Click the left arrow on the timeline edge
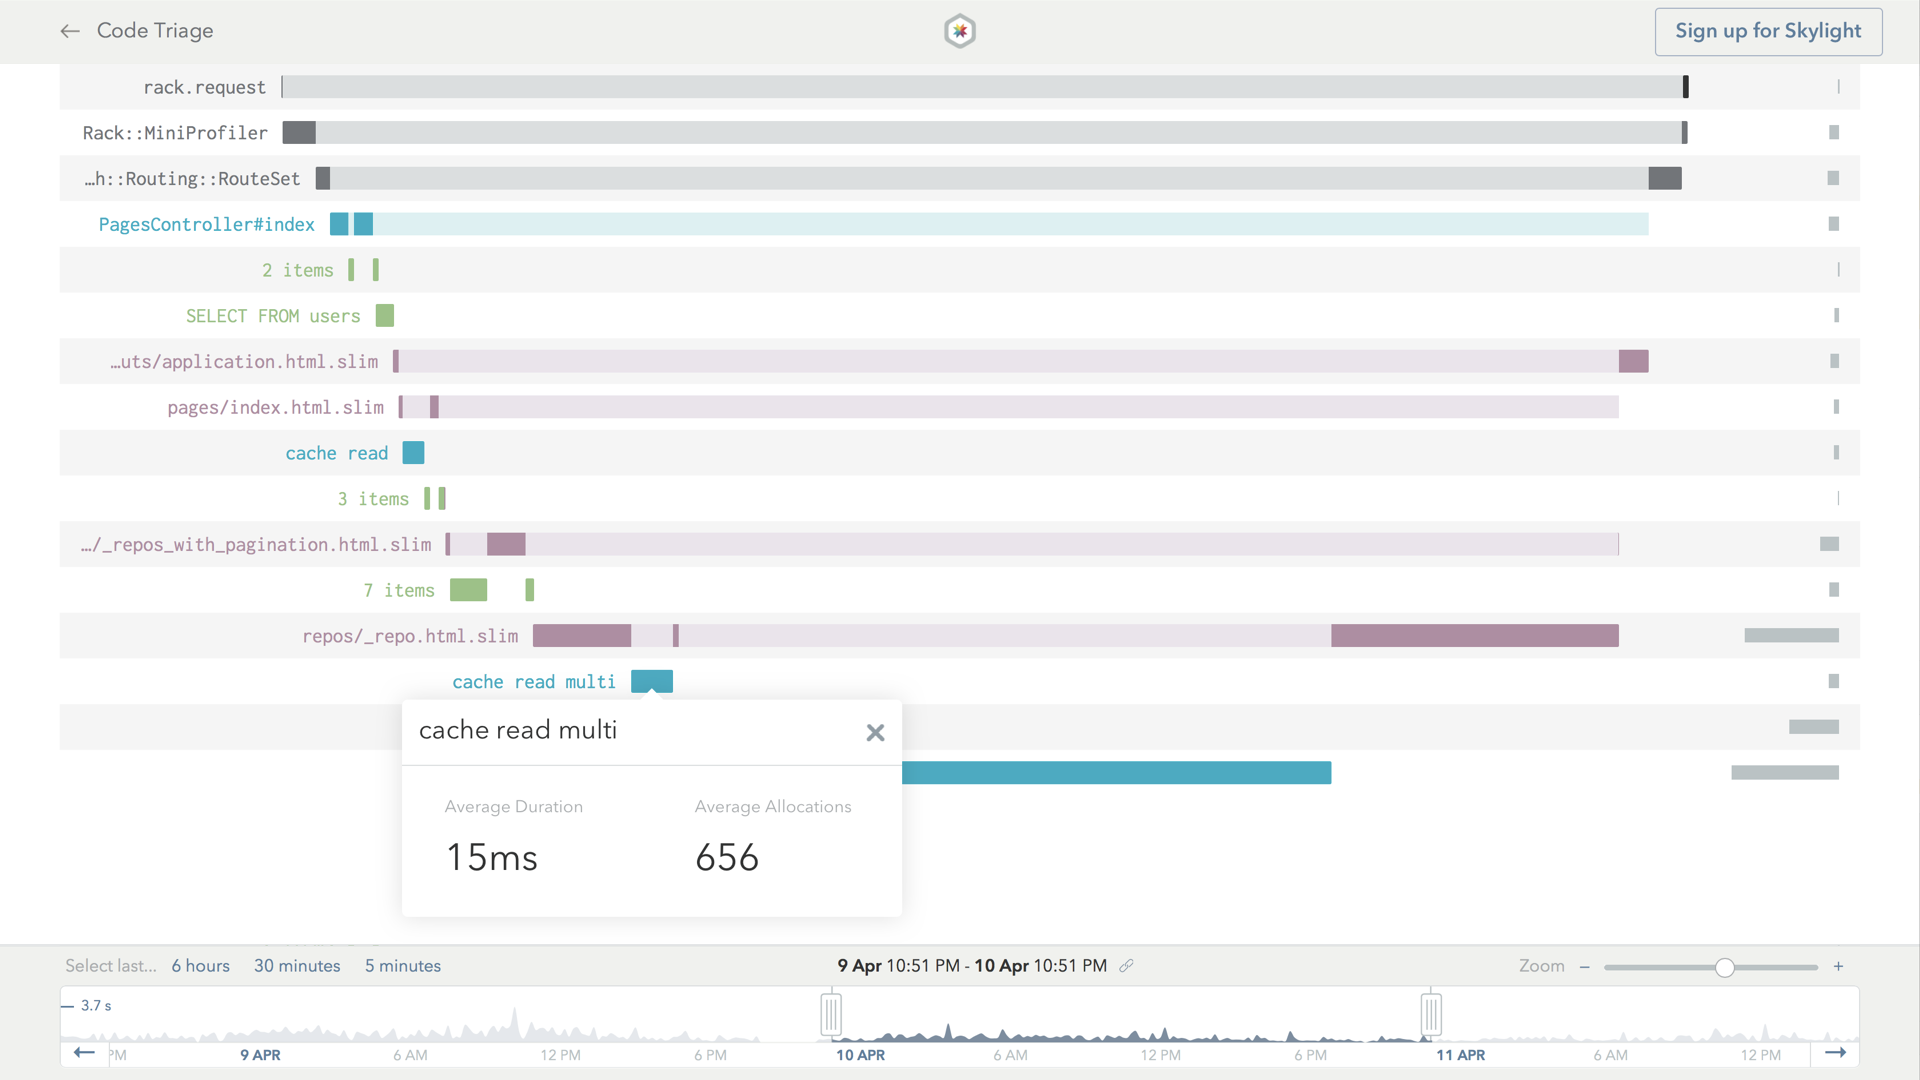The width and height of the screenshot is (1920, 1080). coord(84,1053)
